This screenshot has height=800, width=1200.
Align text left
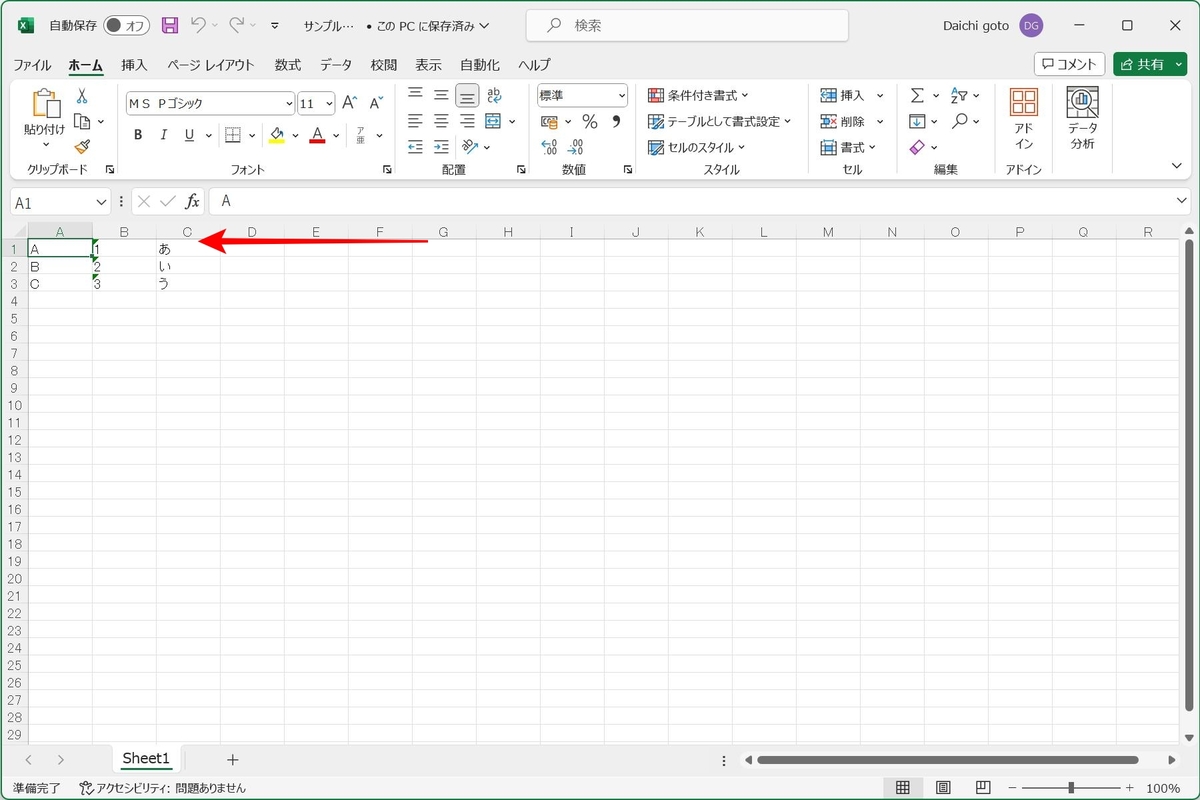tap(415, 121)
